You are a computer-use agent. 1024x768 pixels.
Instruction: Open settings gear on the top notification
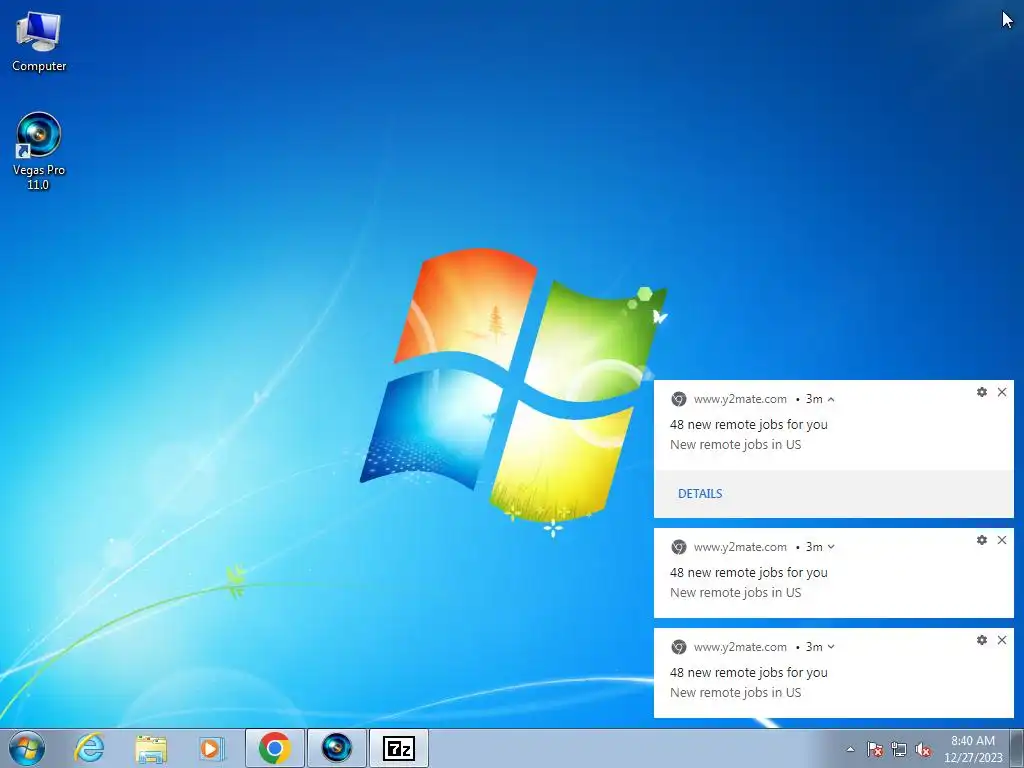982,392
